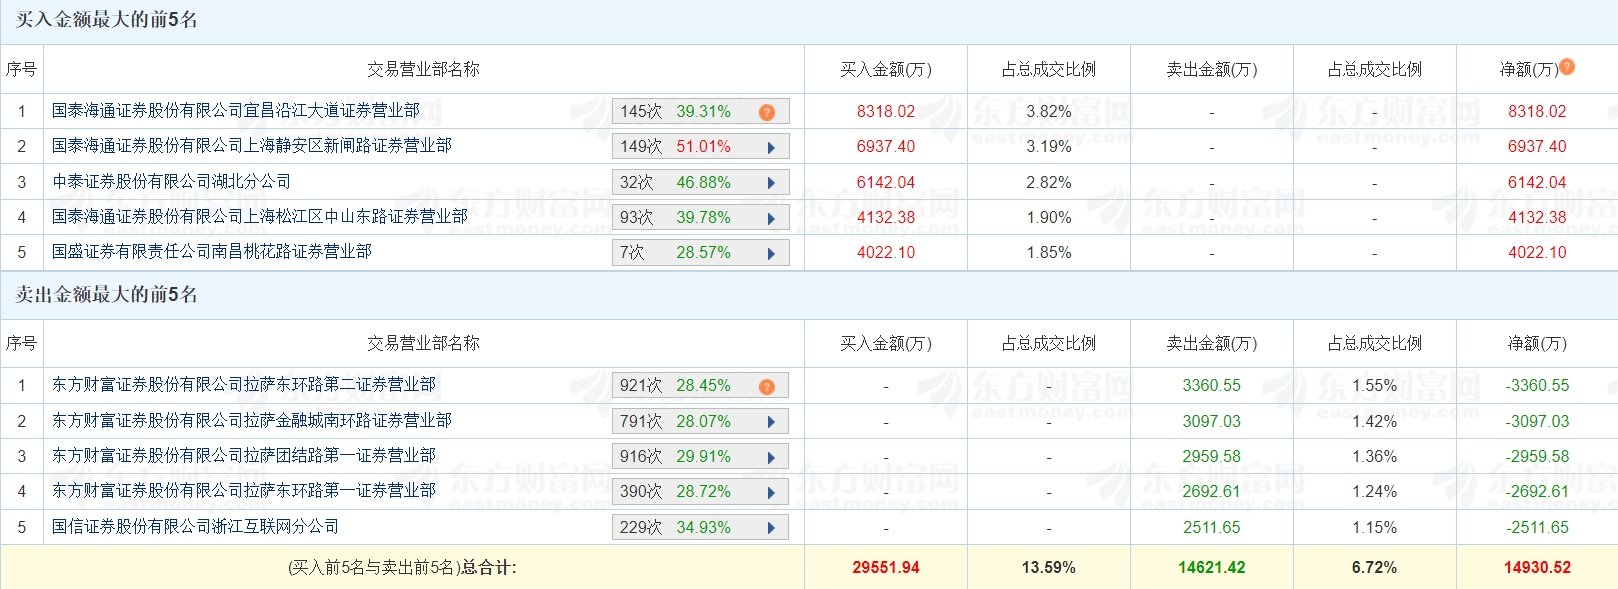1618x589 pixels.
Task: Click net value -2511.65
Action: pyautogui.click(x=1538, y=528)
